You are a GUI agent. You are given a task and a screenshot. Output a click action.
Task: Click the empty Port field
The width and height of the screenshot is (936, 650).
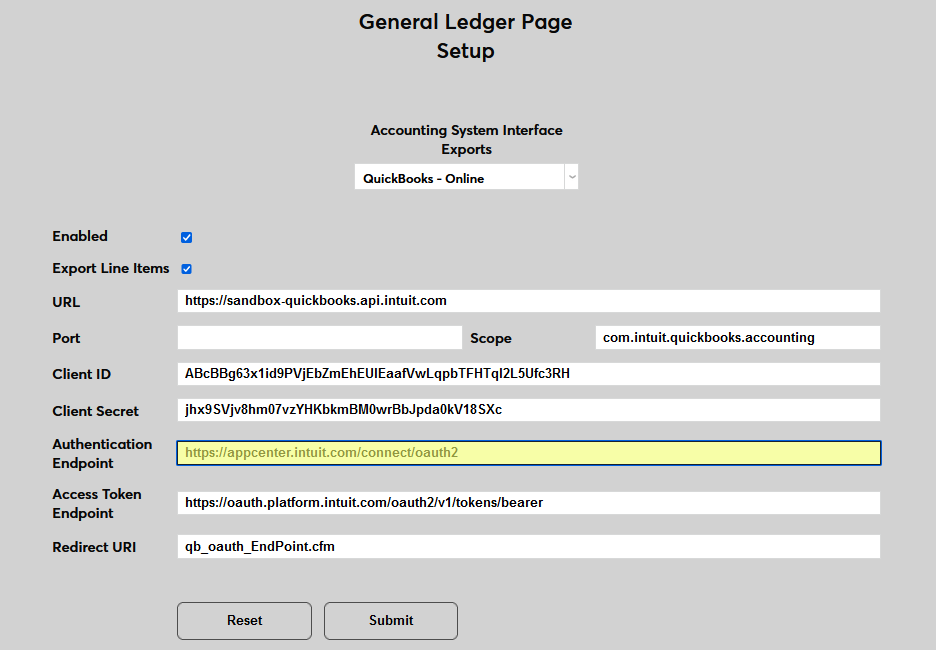318,337
